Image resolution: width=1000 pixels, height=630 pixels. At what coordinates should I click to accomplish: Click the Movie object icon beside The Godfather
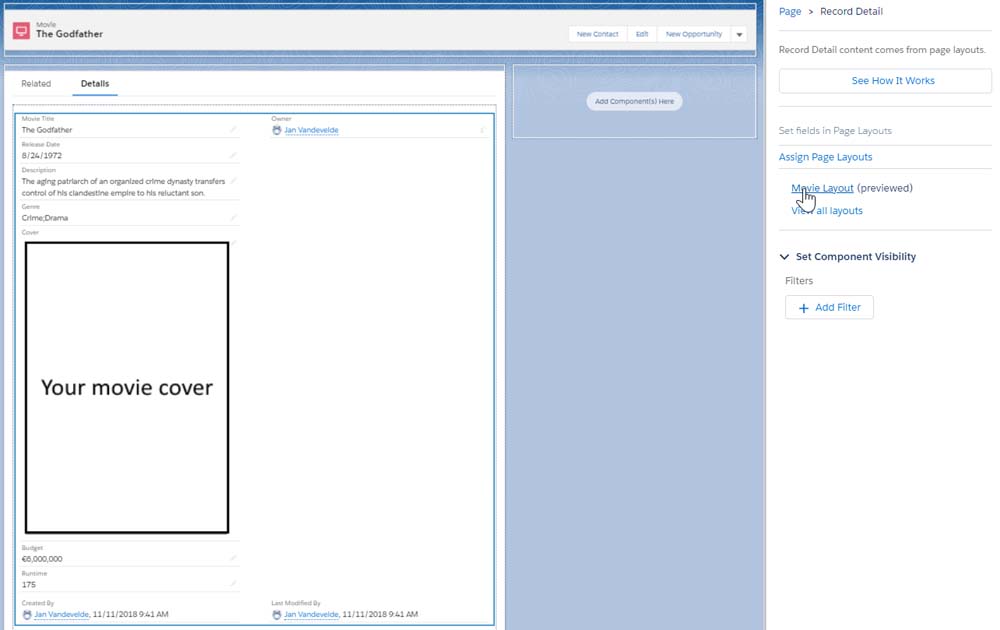point(21,31)
